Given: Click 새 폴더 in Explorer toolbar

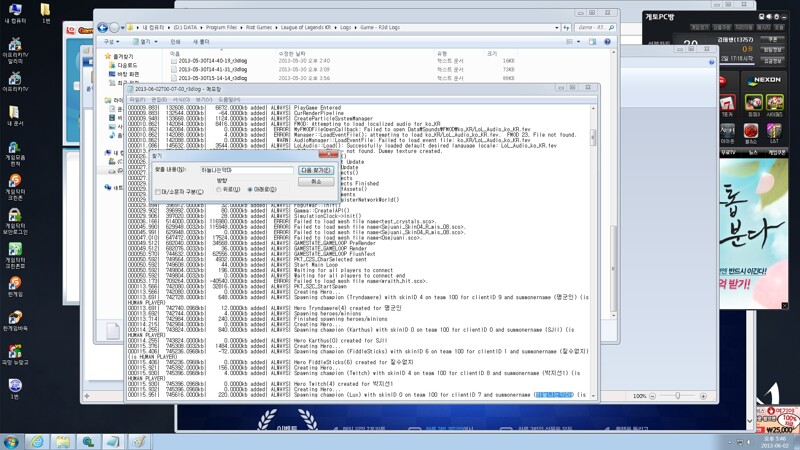Looking at the screenshot, I should click(x=201, y=42).
